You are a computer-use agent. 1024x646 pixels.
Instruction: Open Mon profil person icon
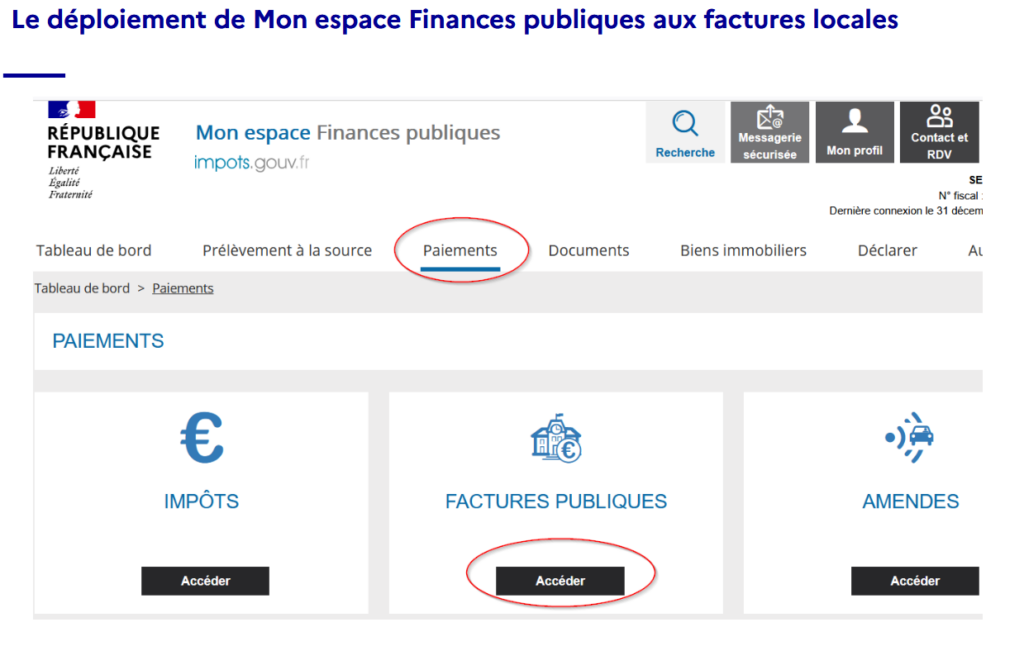pyautogui.click(x=854, y=121)
